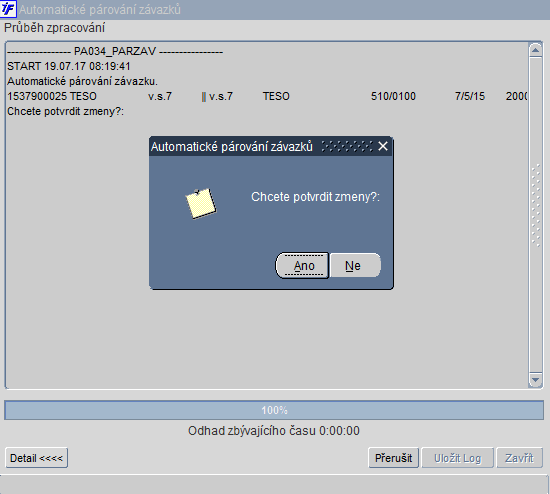550x494 pixels.
Task: Select the START 19.07.17 08:19:41 line
Action: pyautogui.click(x=69, y=66)
